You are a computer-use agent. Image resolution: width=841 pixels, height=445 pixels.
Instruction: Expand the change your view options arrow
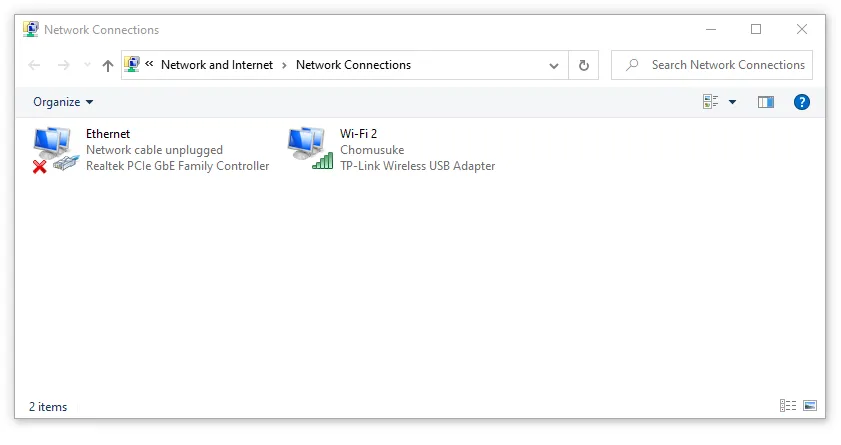[x=732, y=102]
